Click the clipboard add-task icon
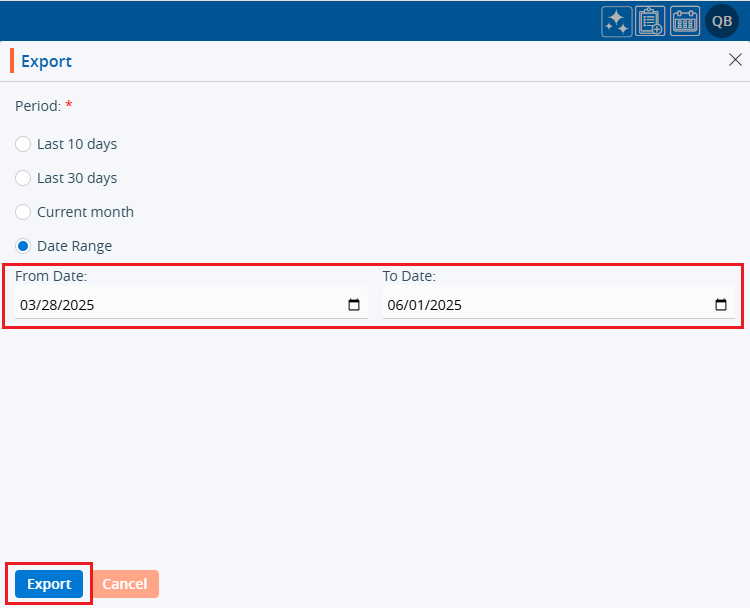This screenshot has width=750, height=608. click(x=650, y=22)
